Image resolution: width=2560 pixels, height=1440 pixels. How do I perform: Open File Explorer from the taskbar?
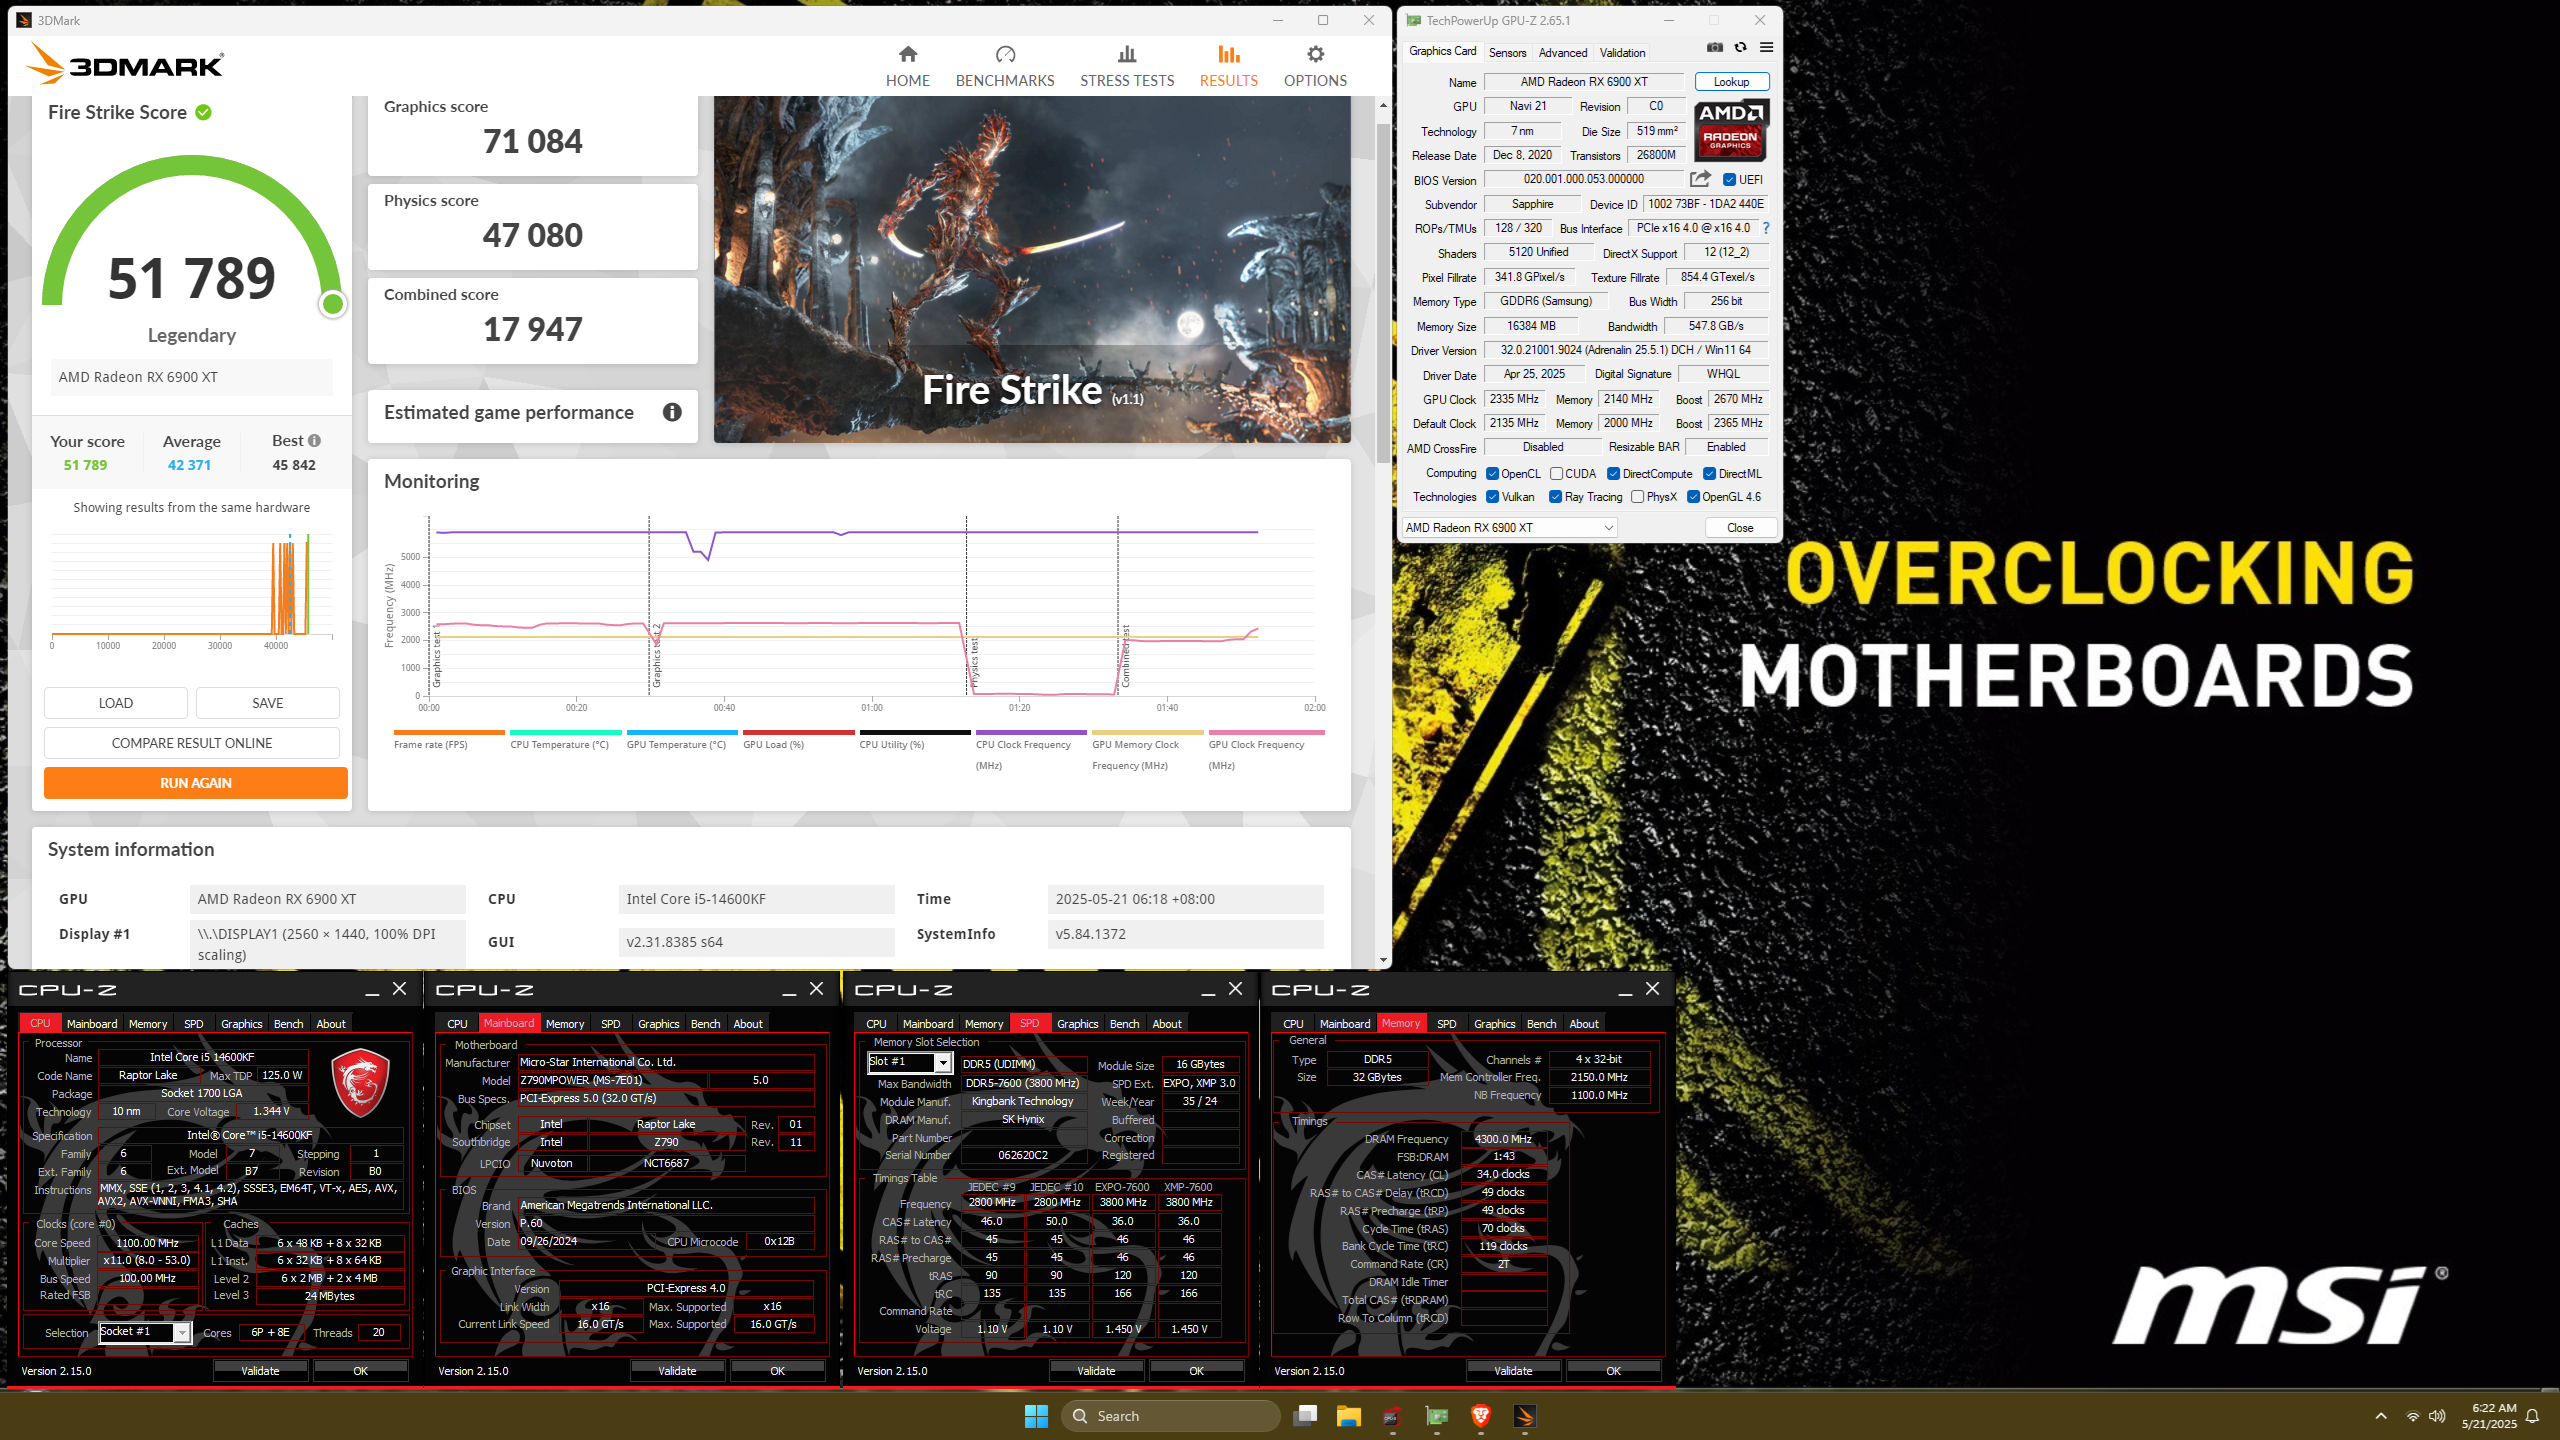pyautogui.click(x=1349, y=1416)
